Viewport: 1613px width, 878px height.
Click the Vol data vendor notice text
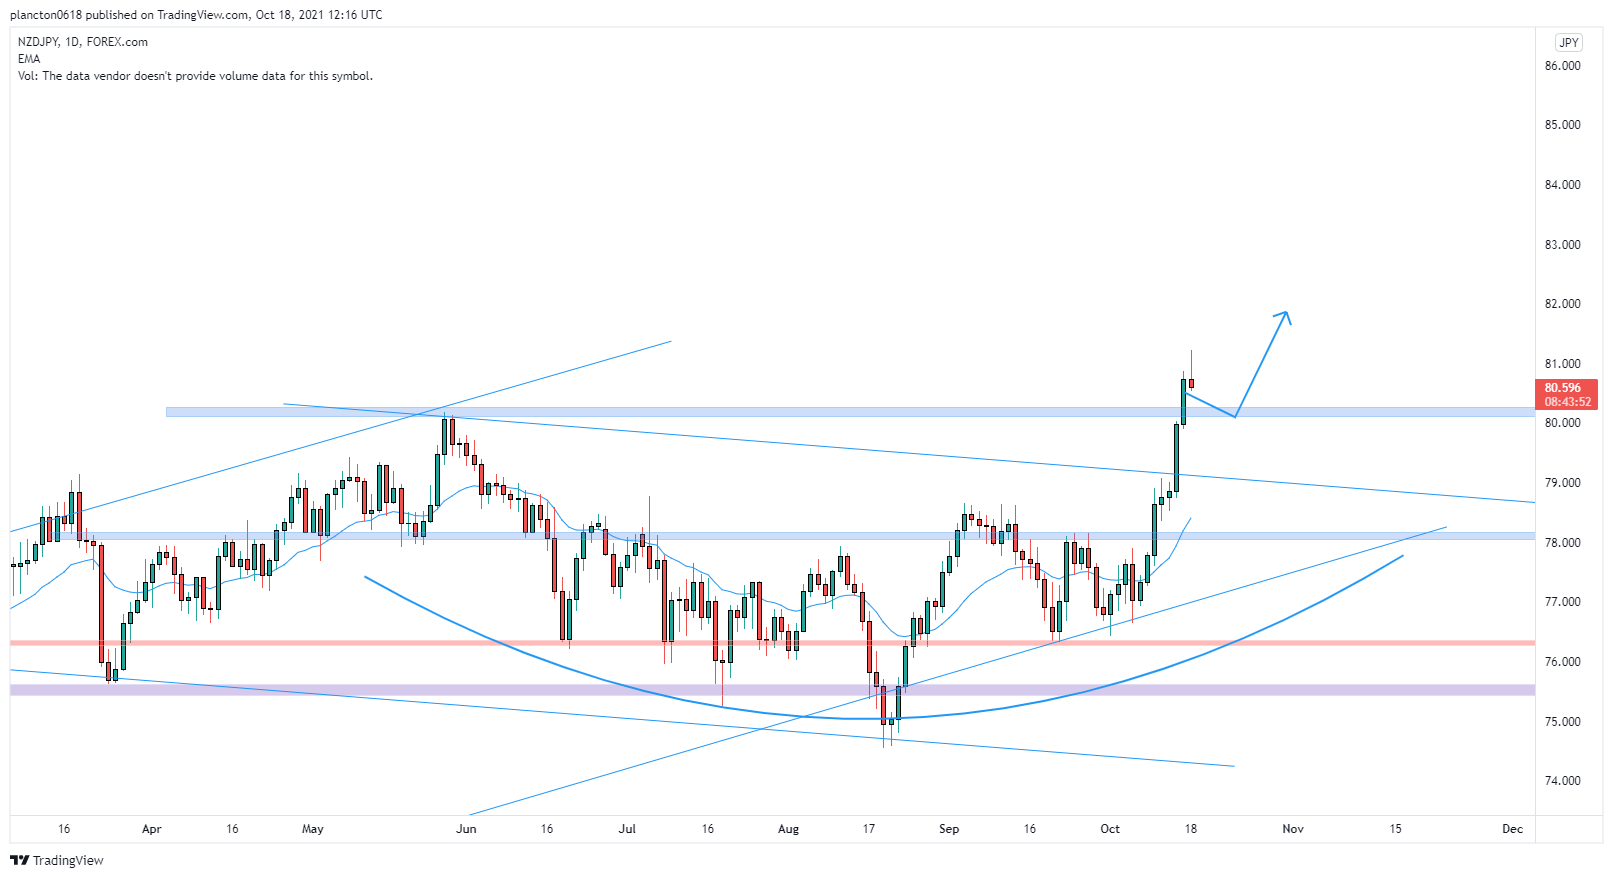click(x=195, y=76)
